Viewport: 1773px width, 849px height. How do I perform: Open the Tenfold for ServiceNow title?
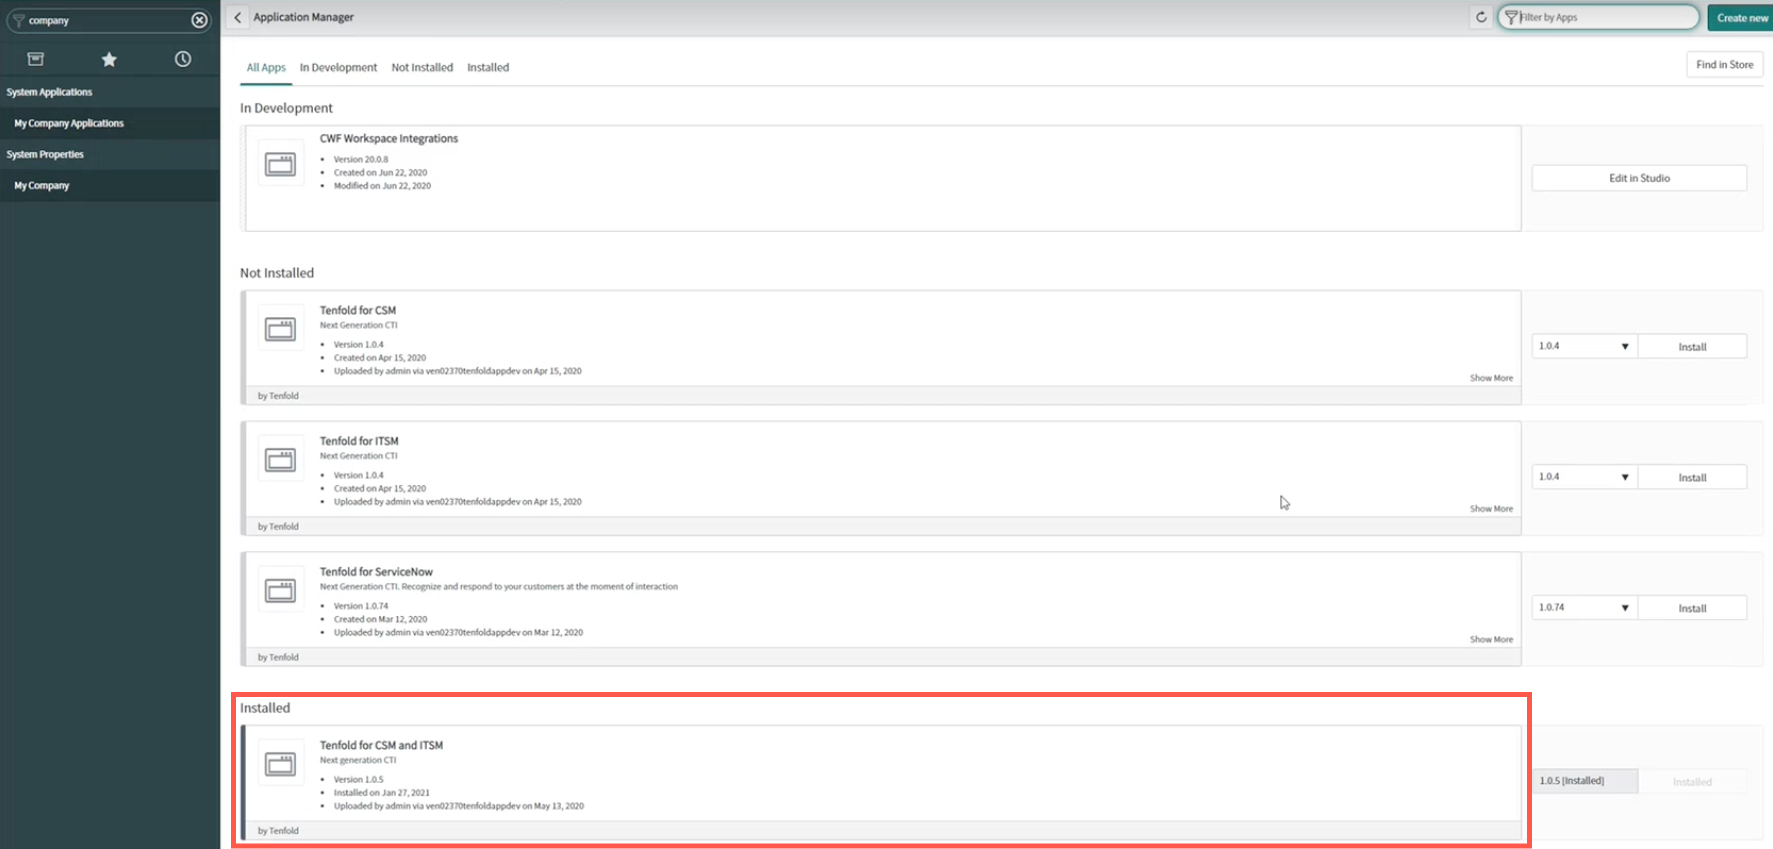coord(376,572)
